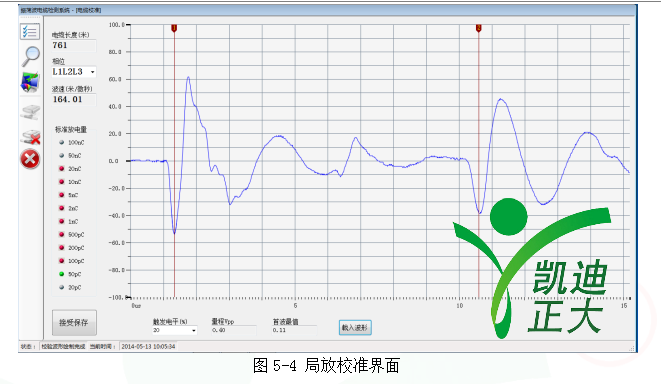Select the first red cursor marker

[x=174, y=28]
